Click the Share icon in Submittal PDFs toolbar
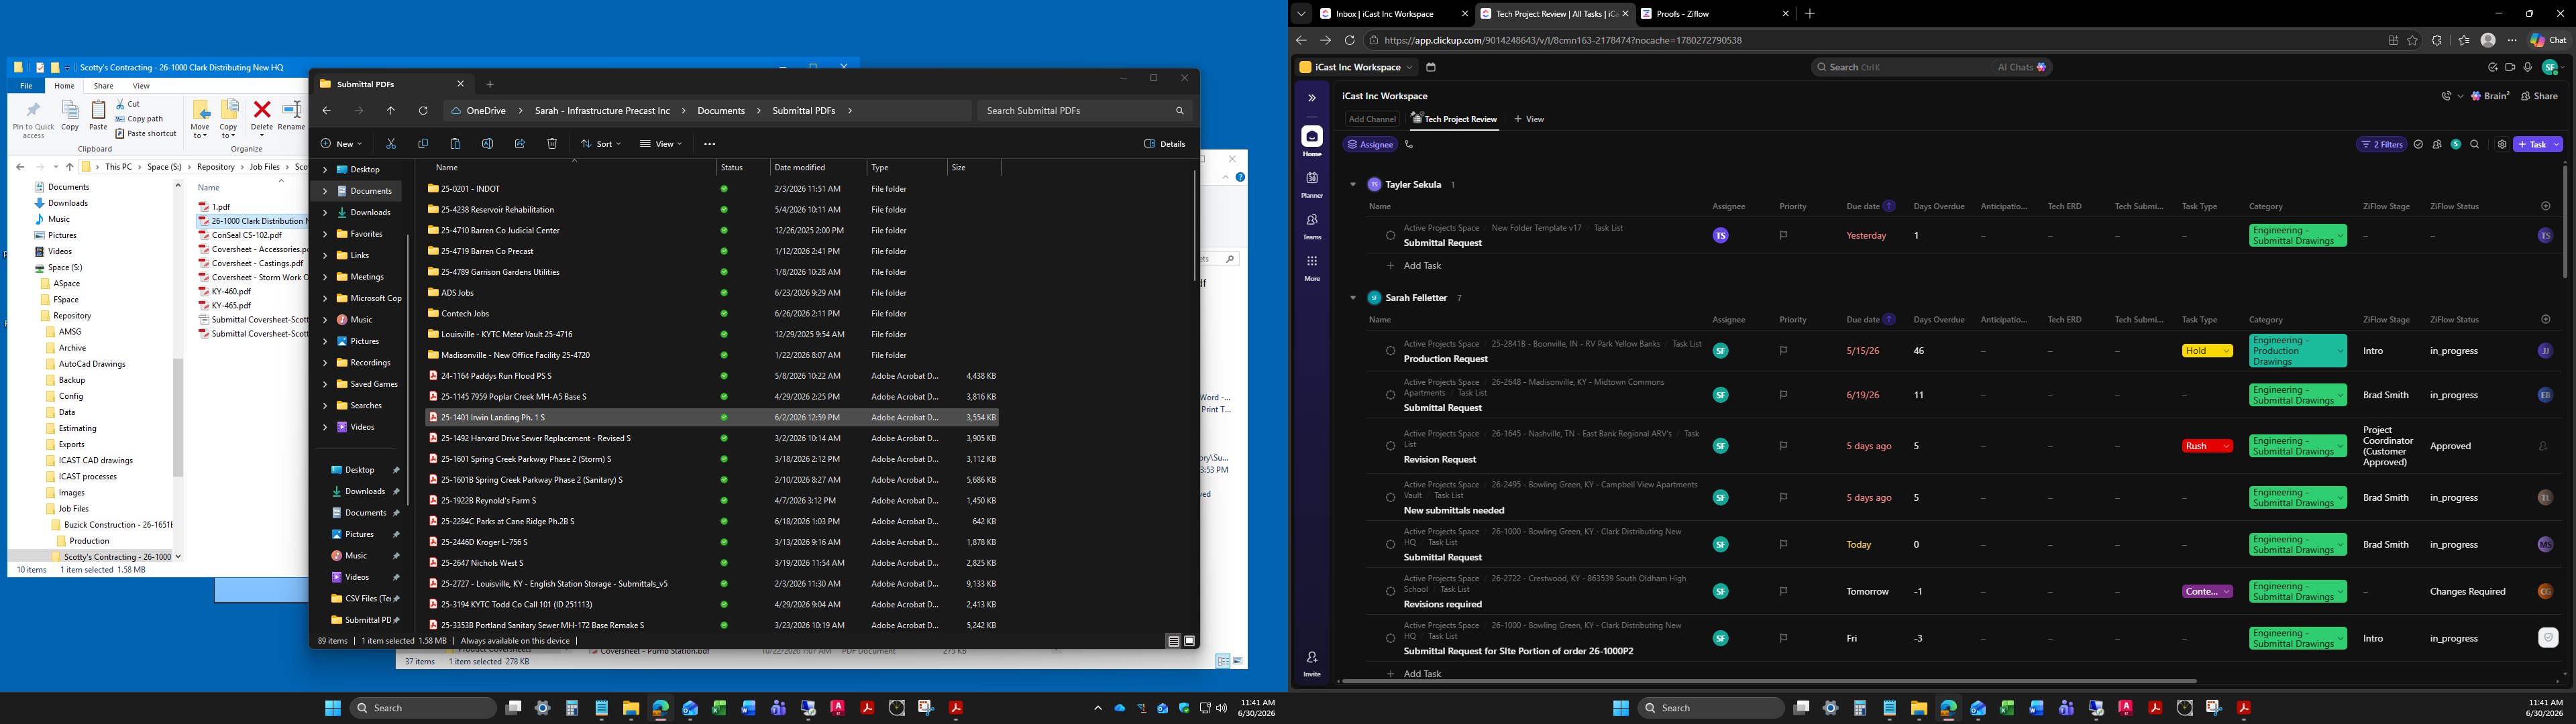This screenshot has height=724, width=2576. (x=519, y=144)
